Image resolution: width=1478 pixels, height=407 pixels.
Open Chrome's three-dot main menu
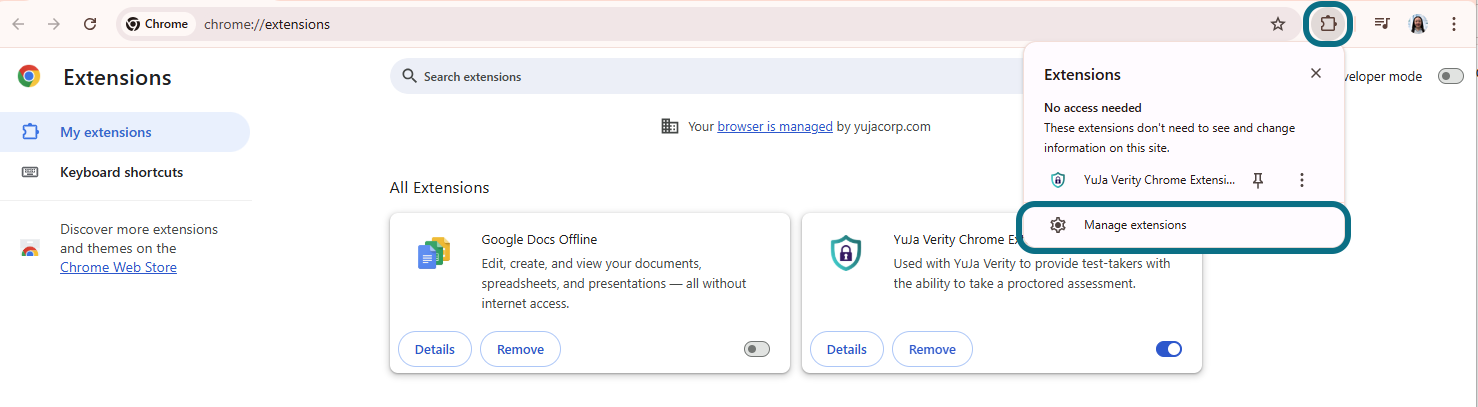(x=1454, y=24)
